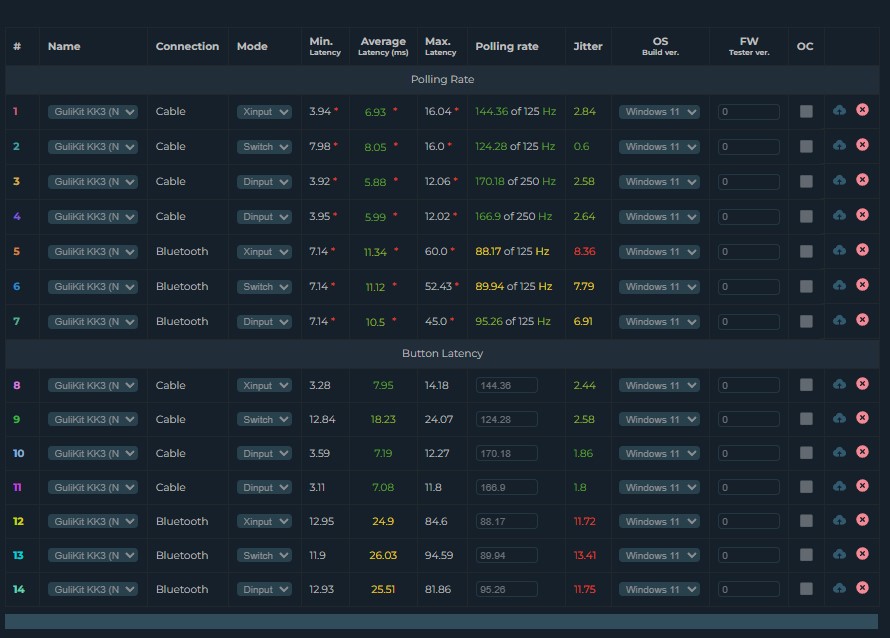
Task: Upload row 8 result via cloud icon
Action: (839, 384)
